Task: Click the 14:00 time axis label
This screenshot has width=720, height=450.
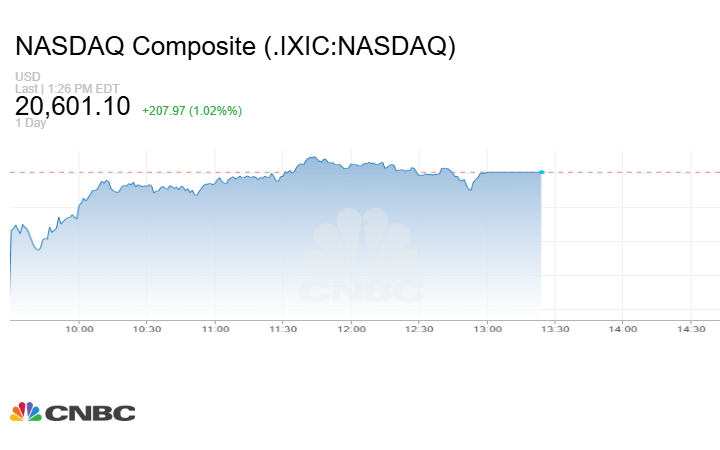Action: click(x=623, y=329)
